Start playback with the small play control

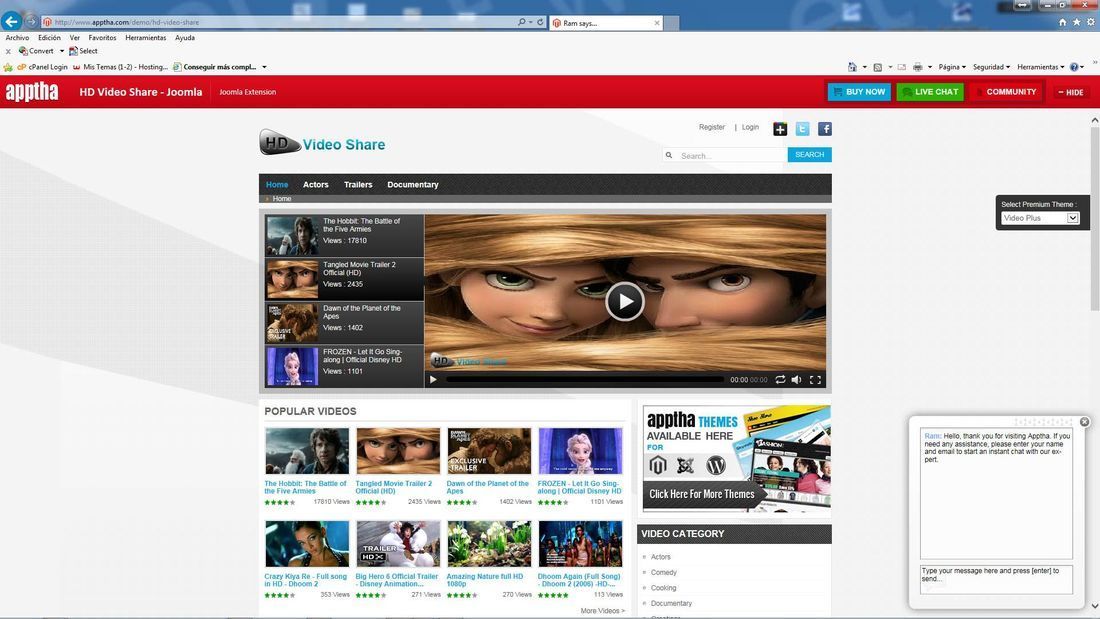[433, 380]
